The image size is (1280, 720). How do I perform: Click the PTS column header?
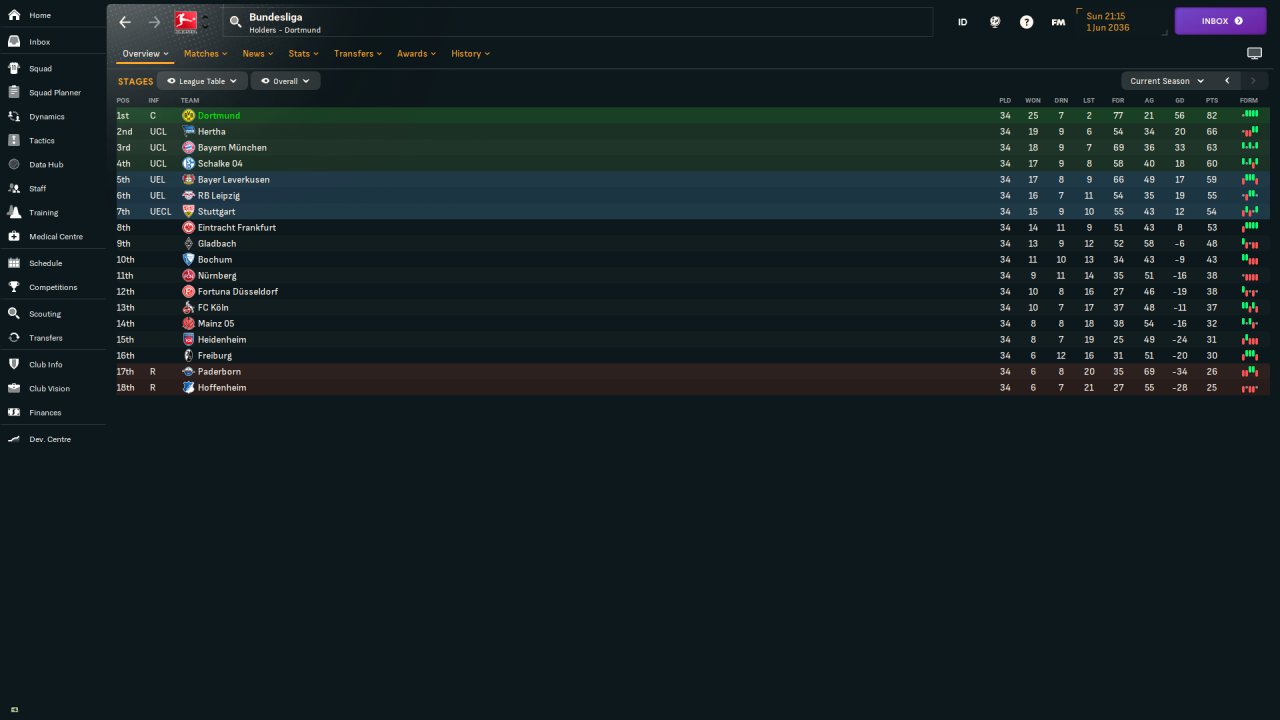coord(1212,100)
